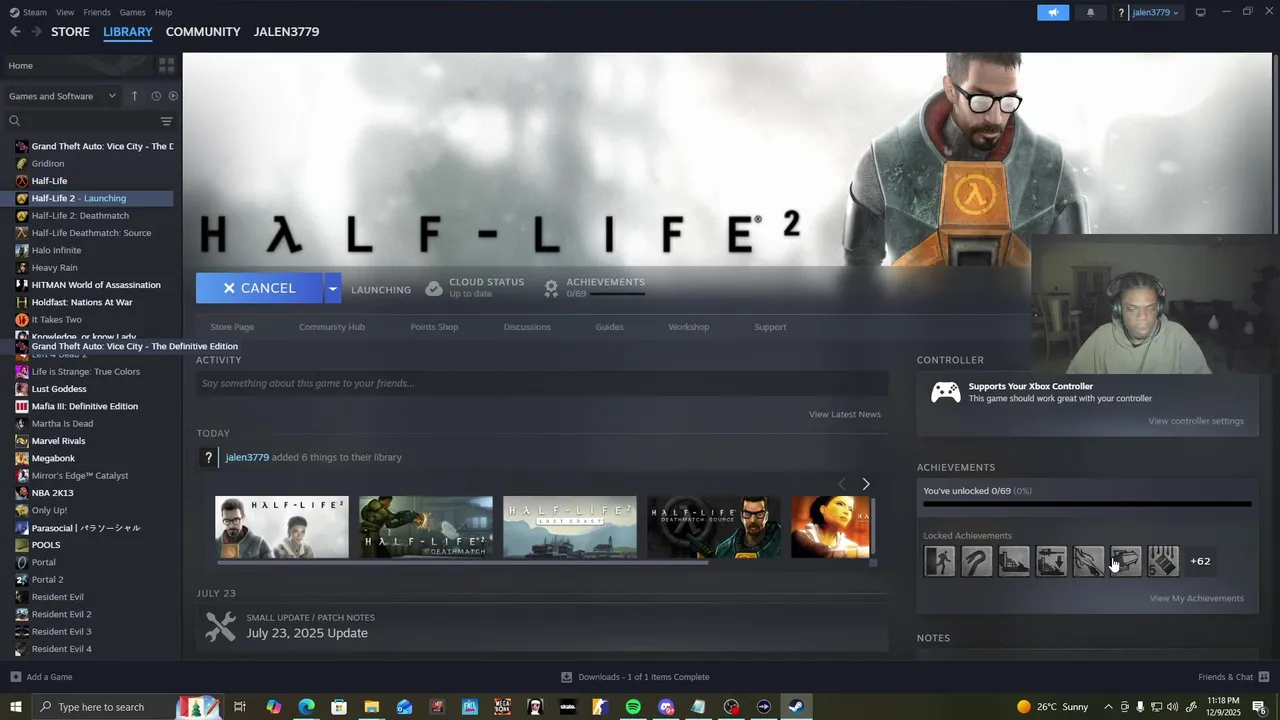Open Spotify from the taskbar

633,707
